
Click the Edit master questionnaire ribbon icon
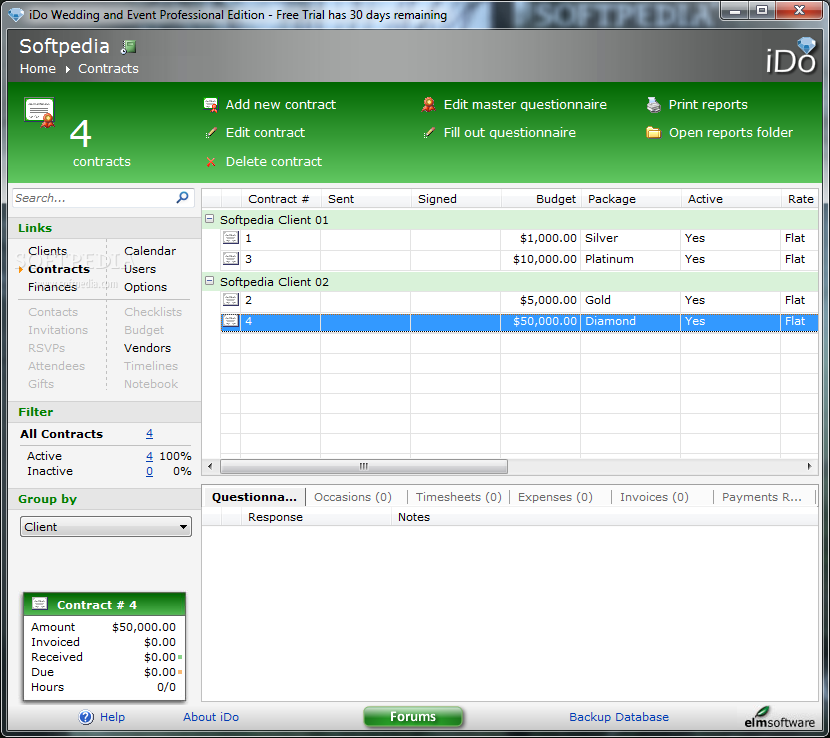428,105
